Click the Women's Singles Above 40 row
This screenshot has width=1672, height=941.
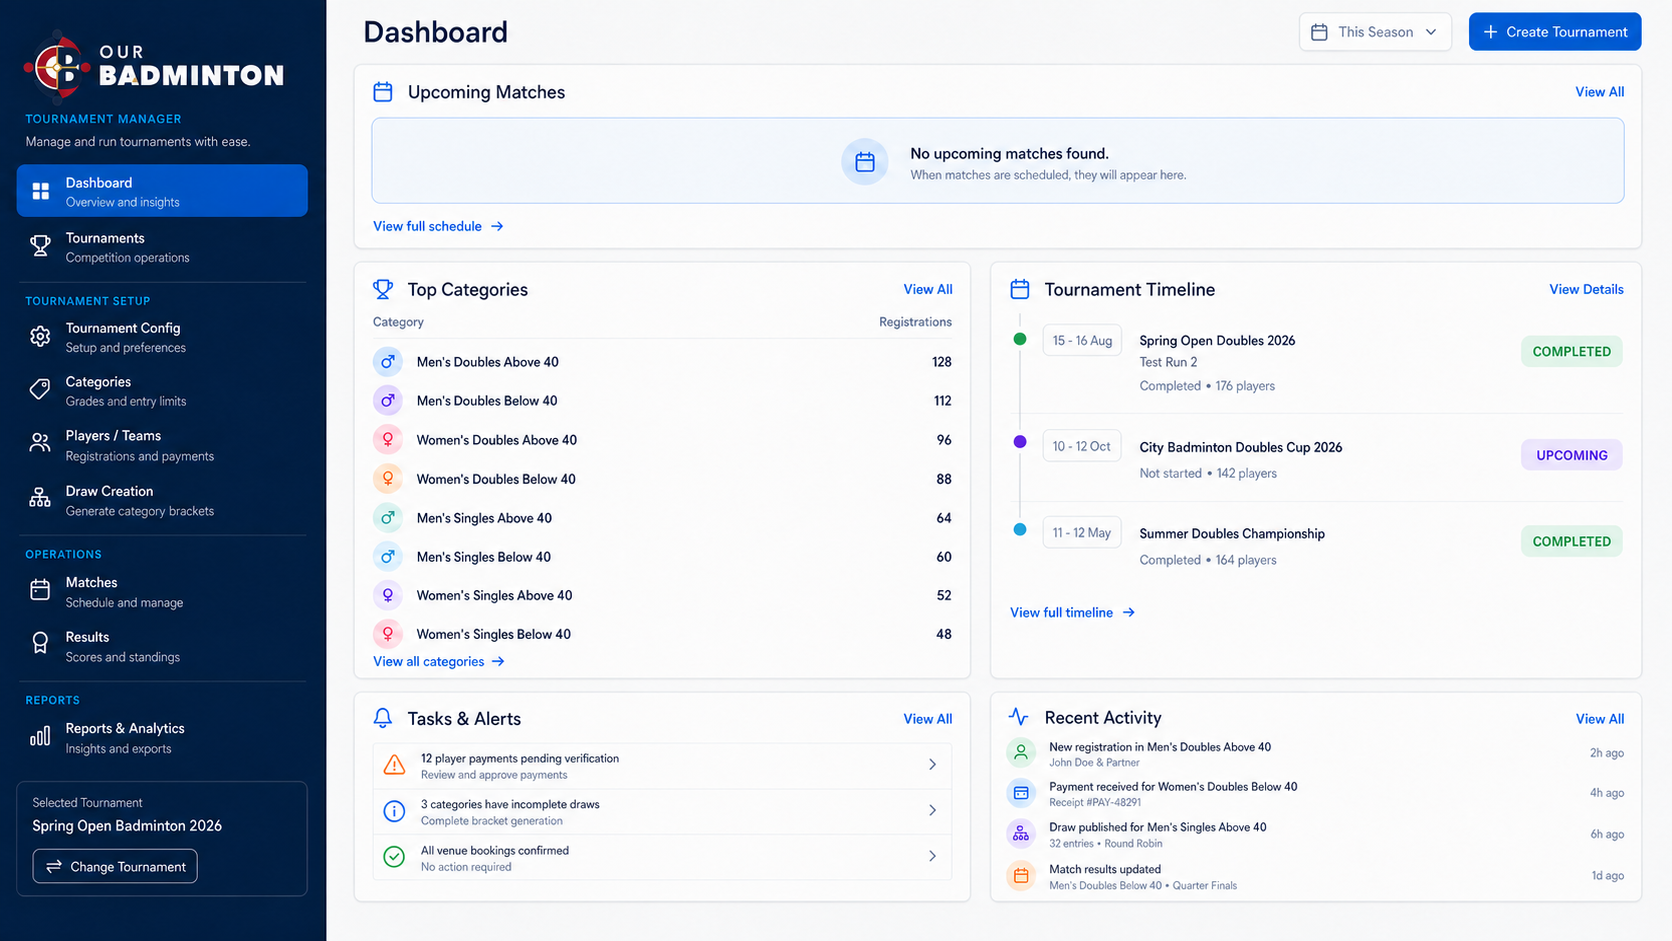click(662, 595)
